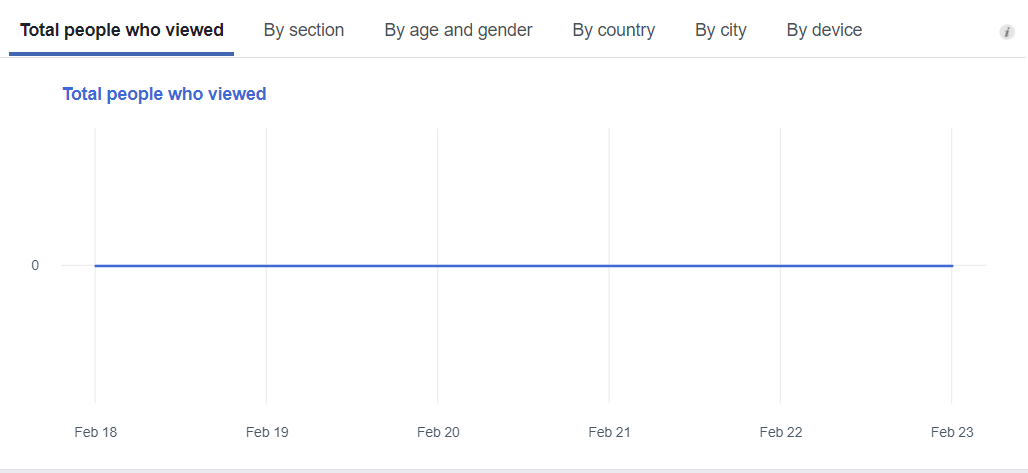Image resolution: width=1028 pixels, height=473 pixels.
Task: Pick the blue line point at Feb 20
Action: (438, 266)
